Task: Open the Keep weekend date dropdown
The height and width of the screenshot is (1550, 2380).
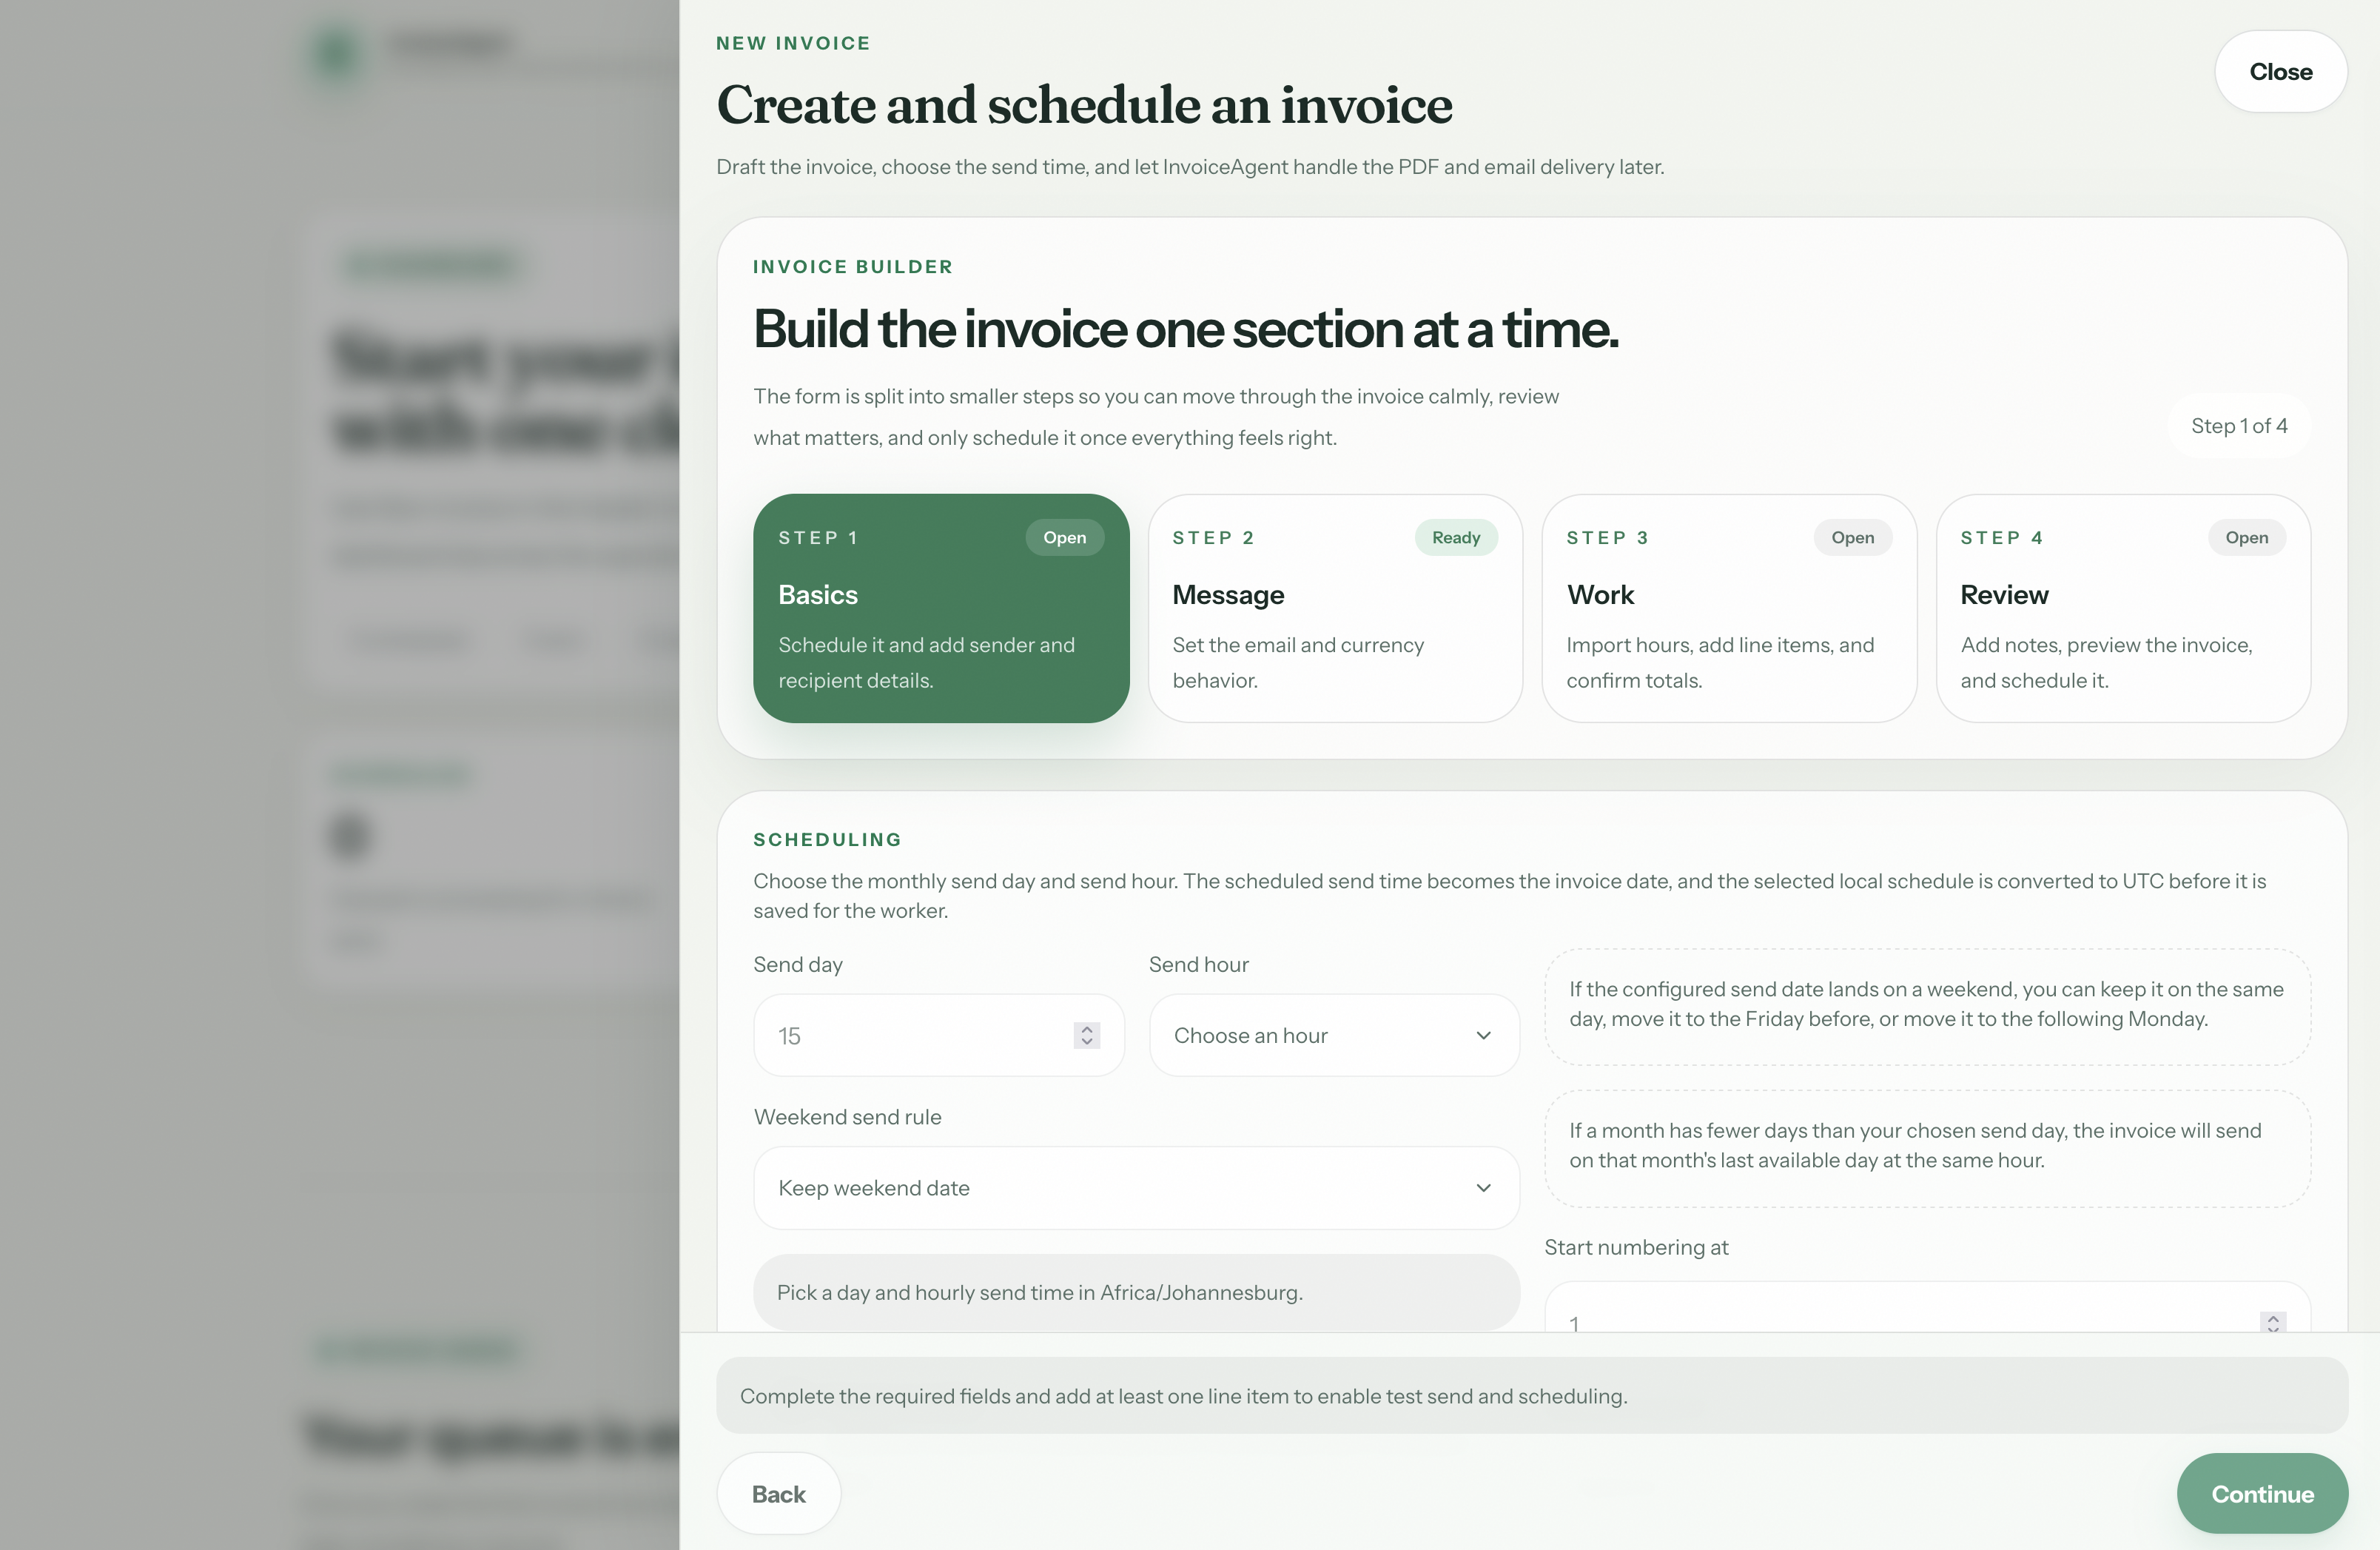Action: 1136,1188
